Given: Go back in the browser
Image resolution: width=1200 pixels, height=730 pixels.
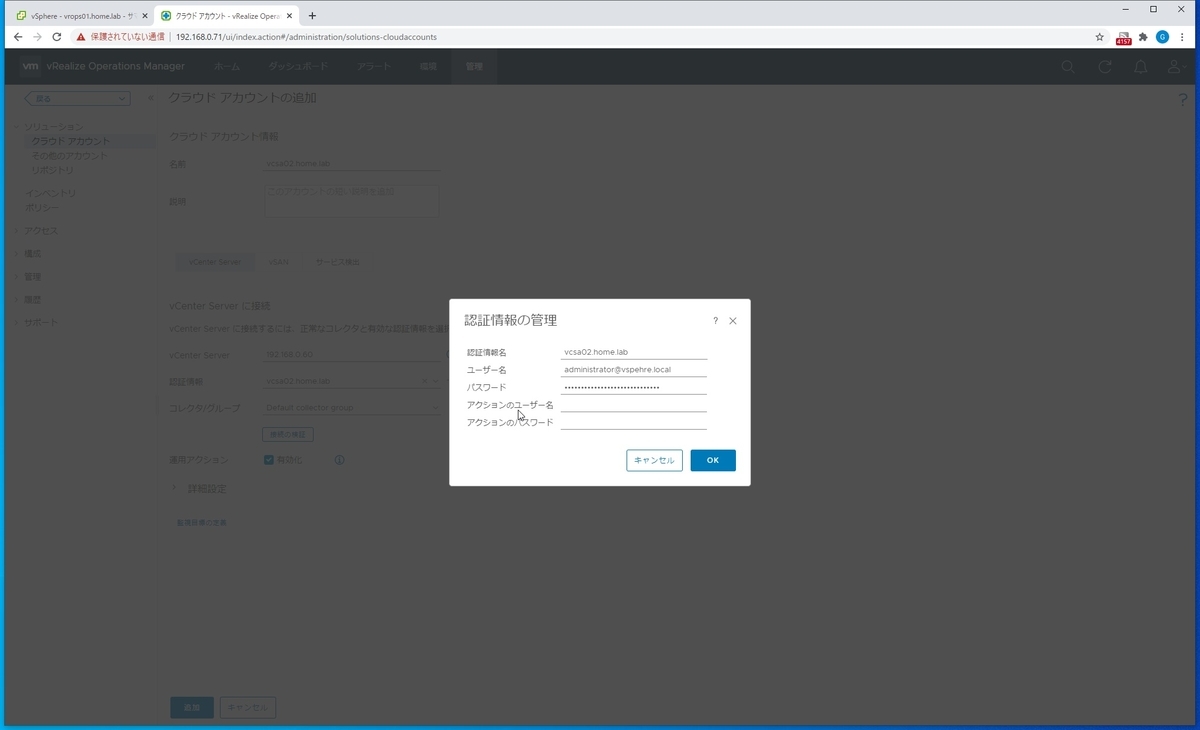Looking at the screenshot, I should pos(17,37).
